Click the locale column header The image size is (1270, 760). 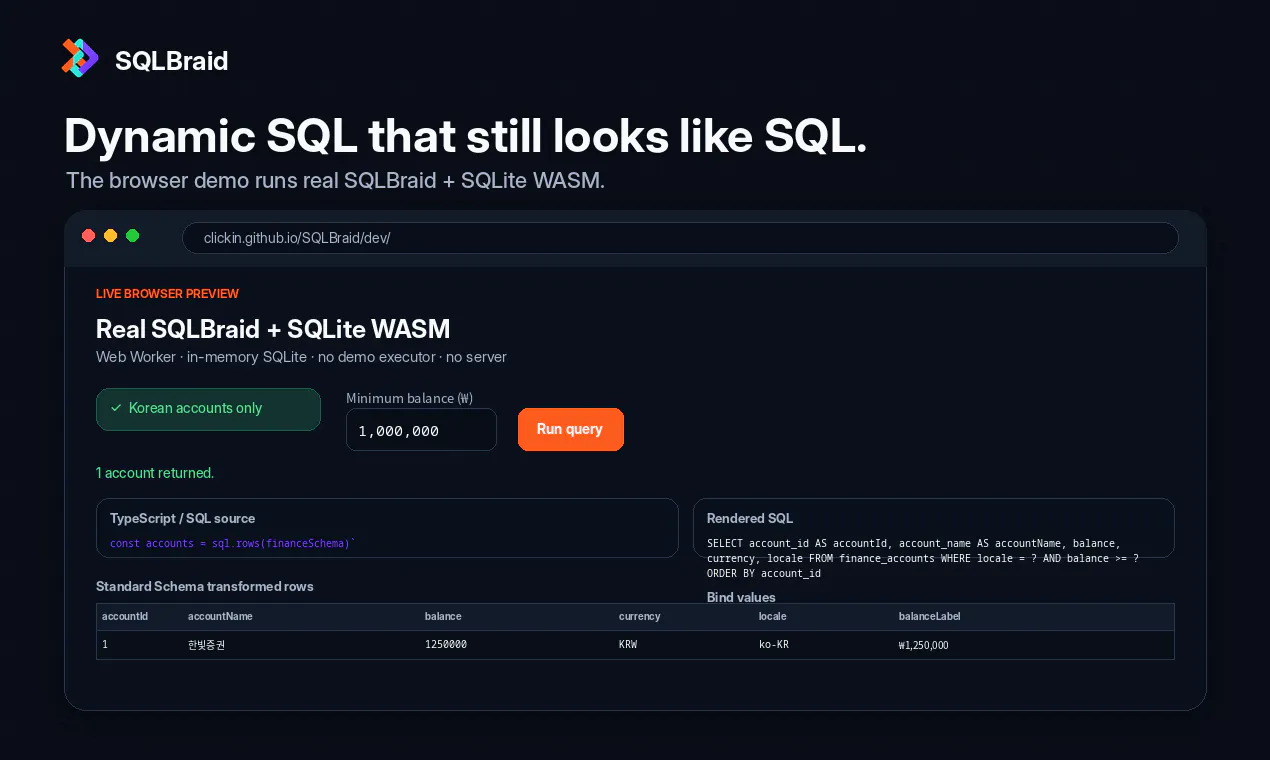coord(773,616)
